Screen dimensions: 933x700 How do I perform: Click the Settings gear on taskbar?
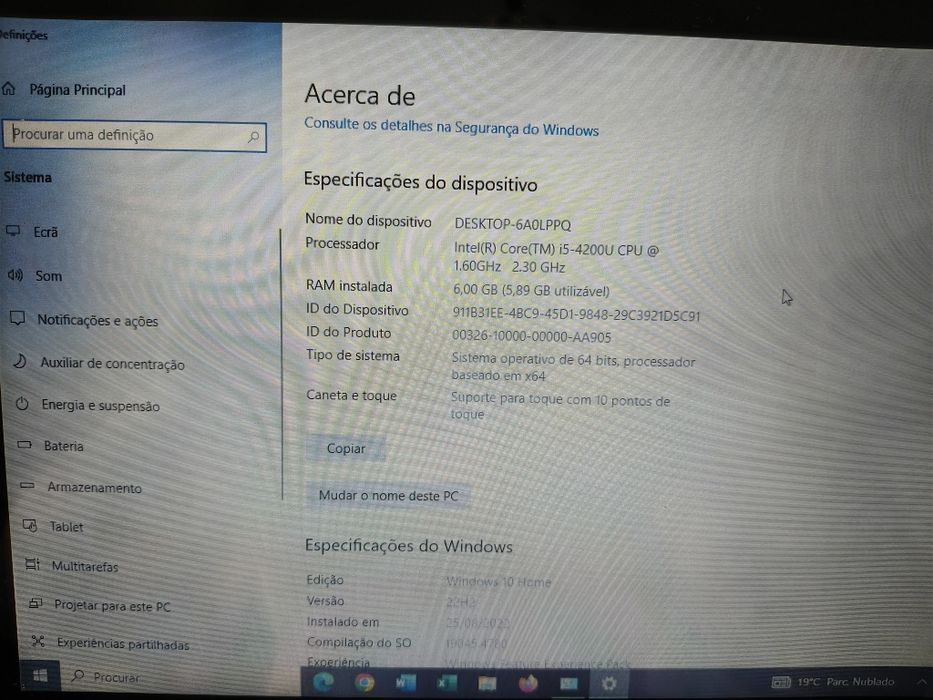point(609,683)
